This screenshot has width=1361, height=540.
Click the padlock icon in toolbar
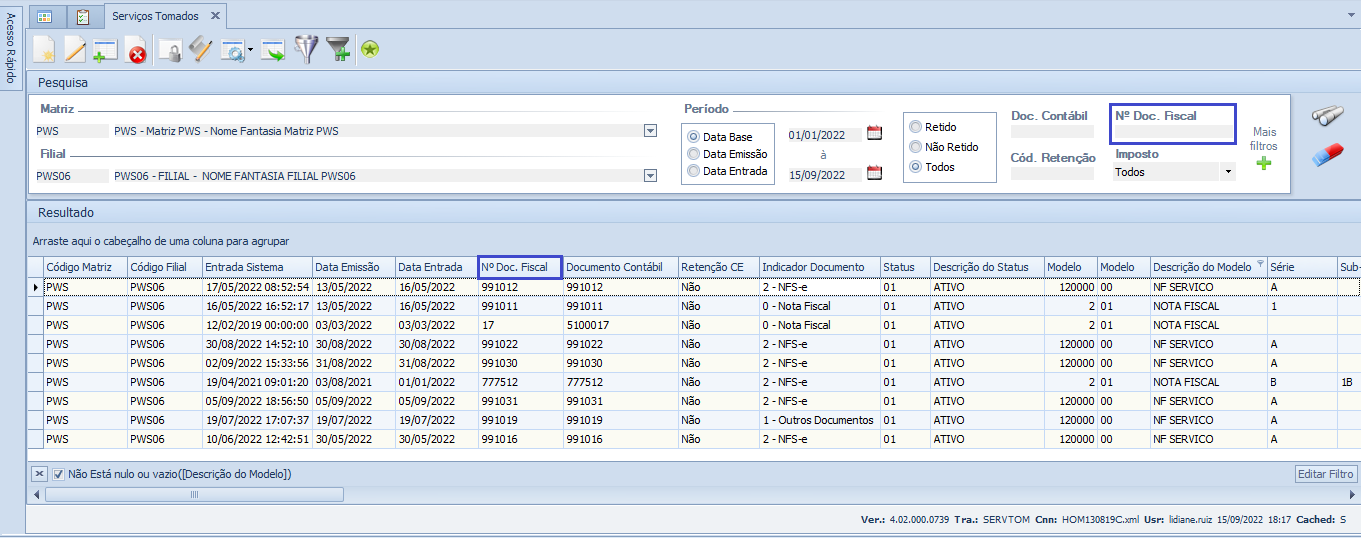[x=171, y=50]
